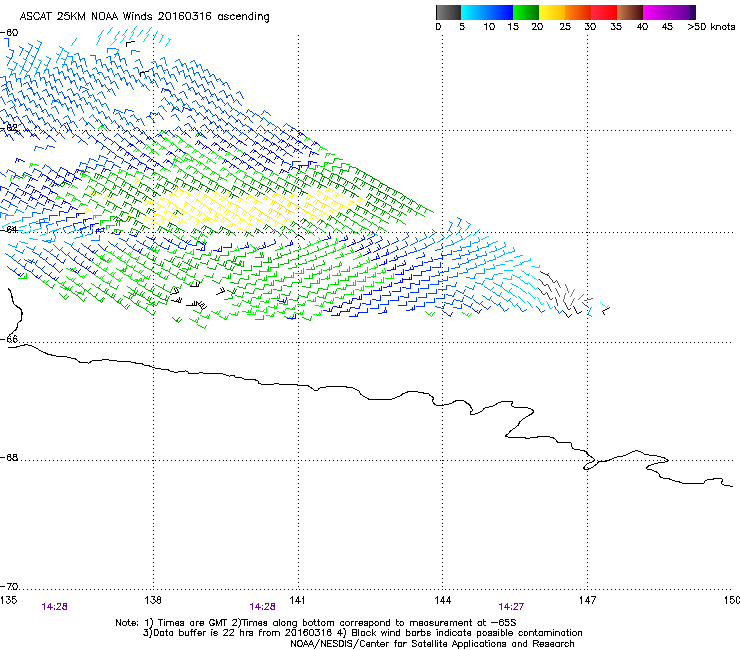
Task: Click the gray 0-5 knots legend segment
Action: point(448,12)
